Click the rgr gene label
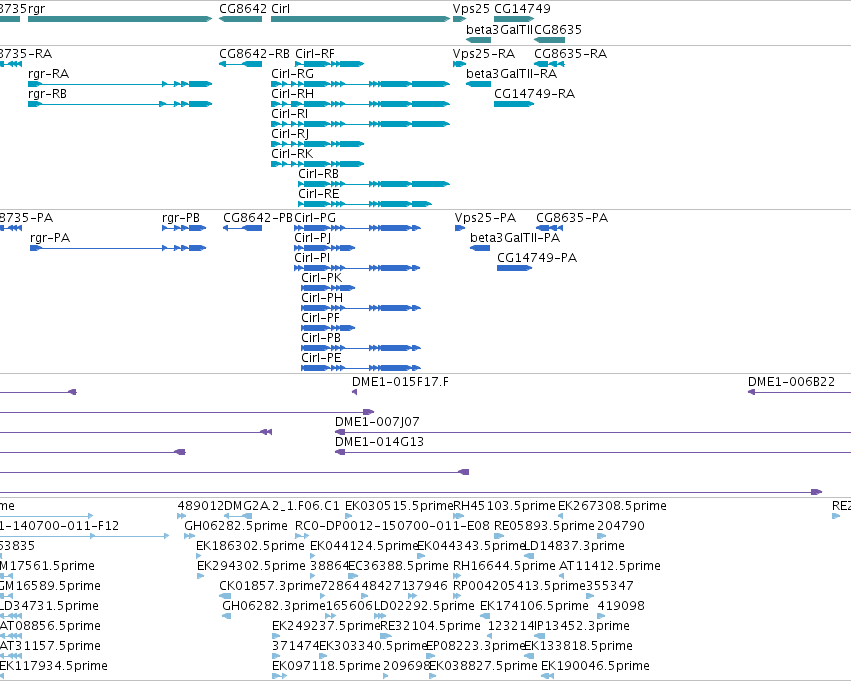The height and width of the screenshot is (681, 851). pos(36,9)
